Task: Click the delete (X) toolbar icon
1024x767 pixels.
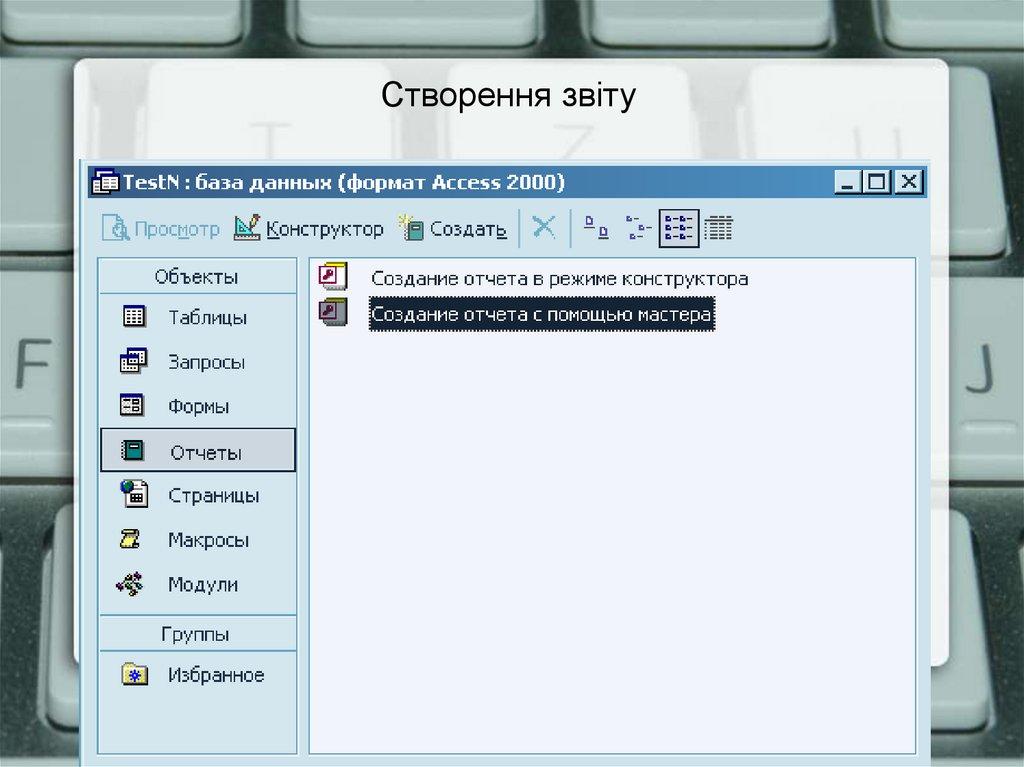Action: coord(543,227)
